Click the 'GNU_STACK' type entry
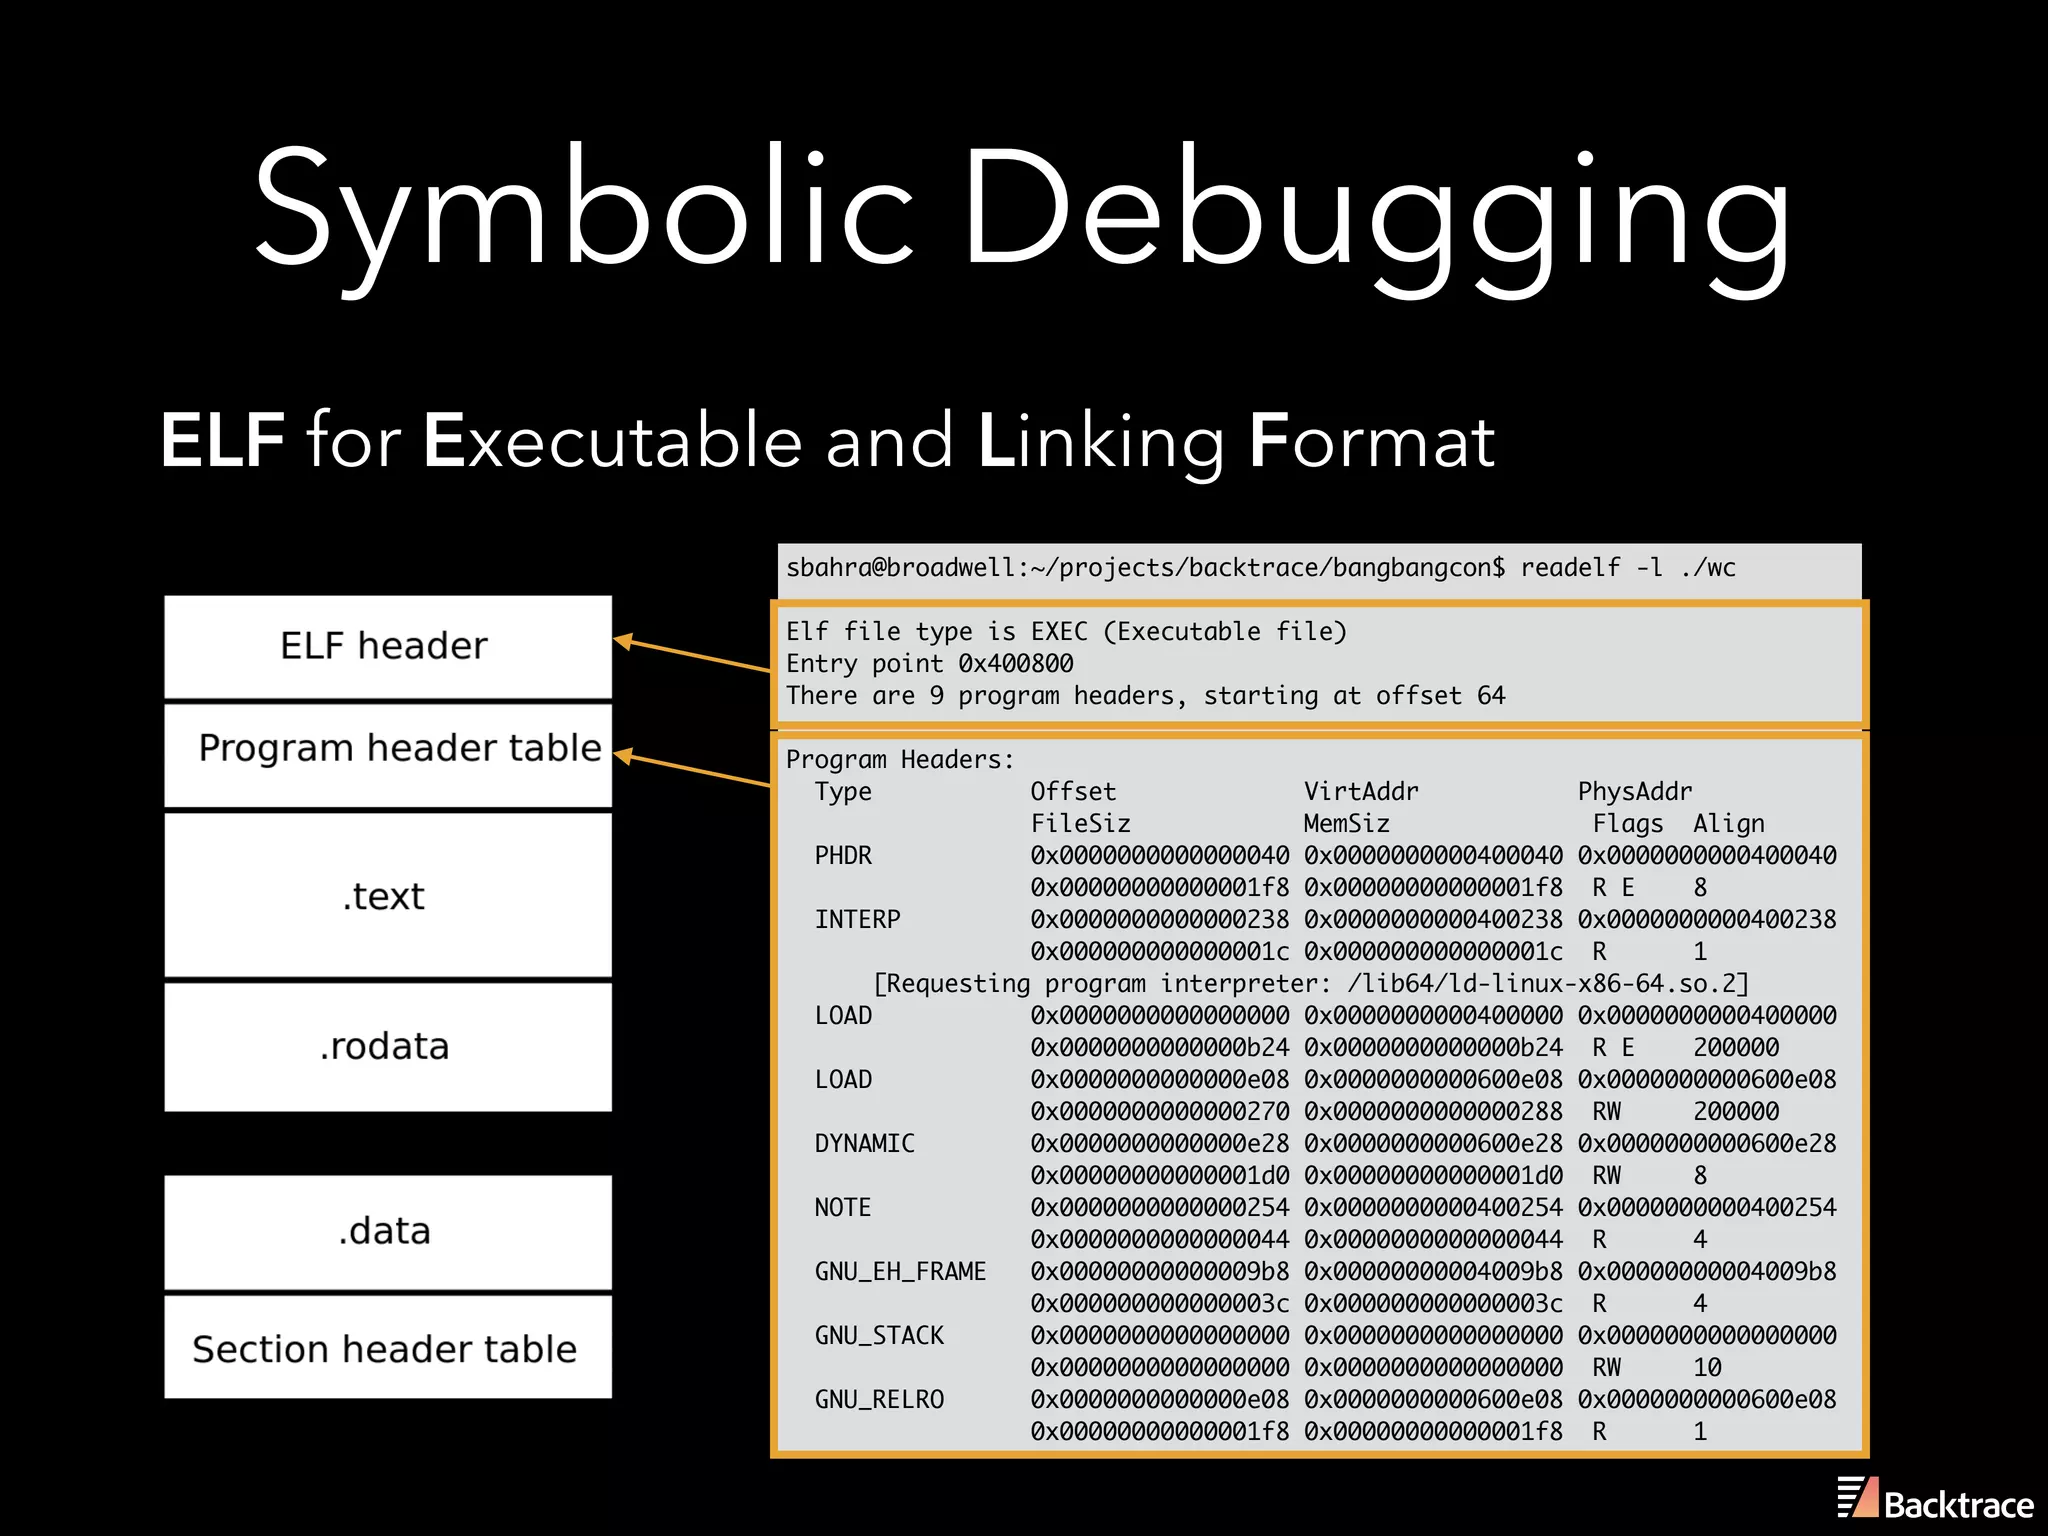 (x=879, y=1336)
